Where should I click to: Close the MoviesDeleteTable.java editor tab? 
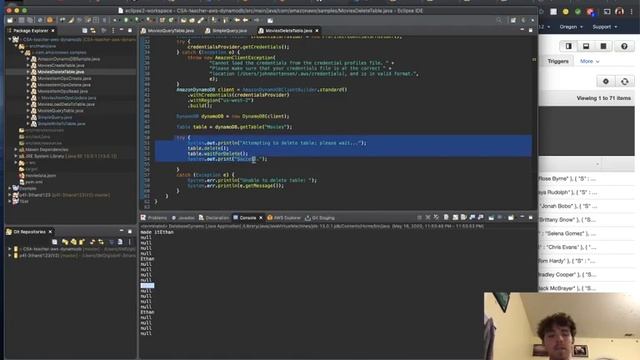coord(317,31)
